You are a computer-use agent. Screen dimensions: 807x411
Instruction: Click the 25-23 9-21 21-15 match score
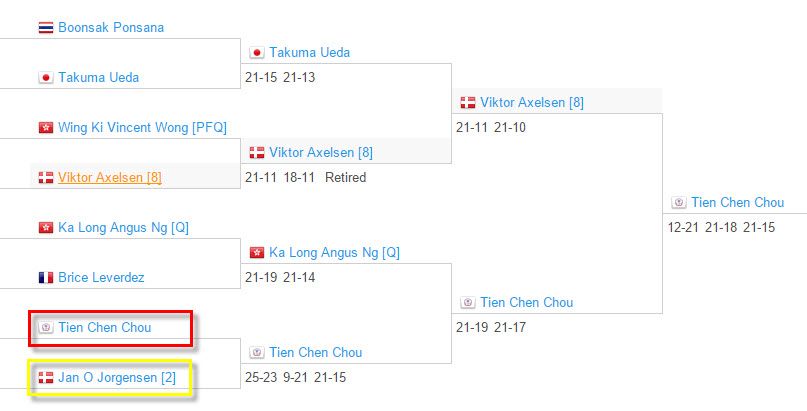click(x=295, y=378)
